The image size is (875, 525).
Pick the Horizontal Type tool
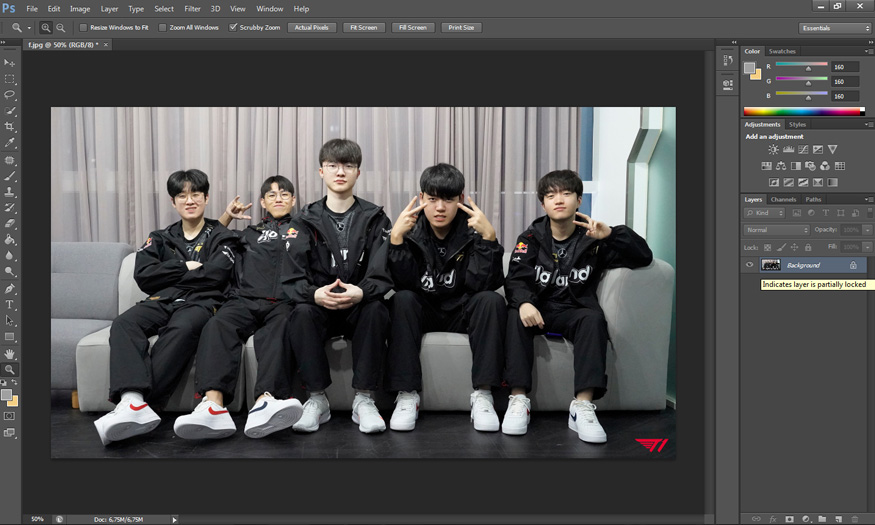(x=10, y=304)
